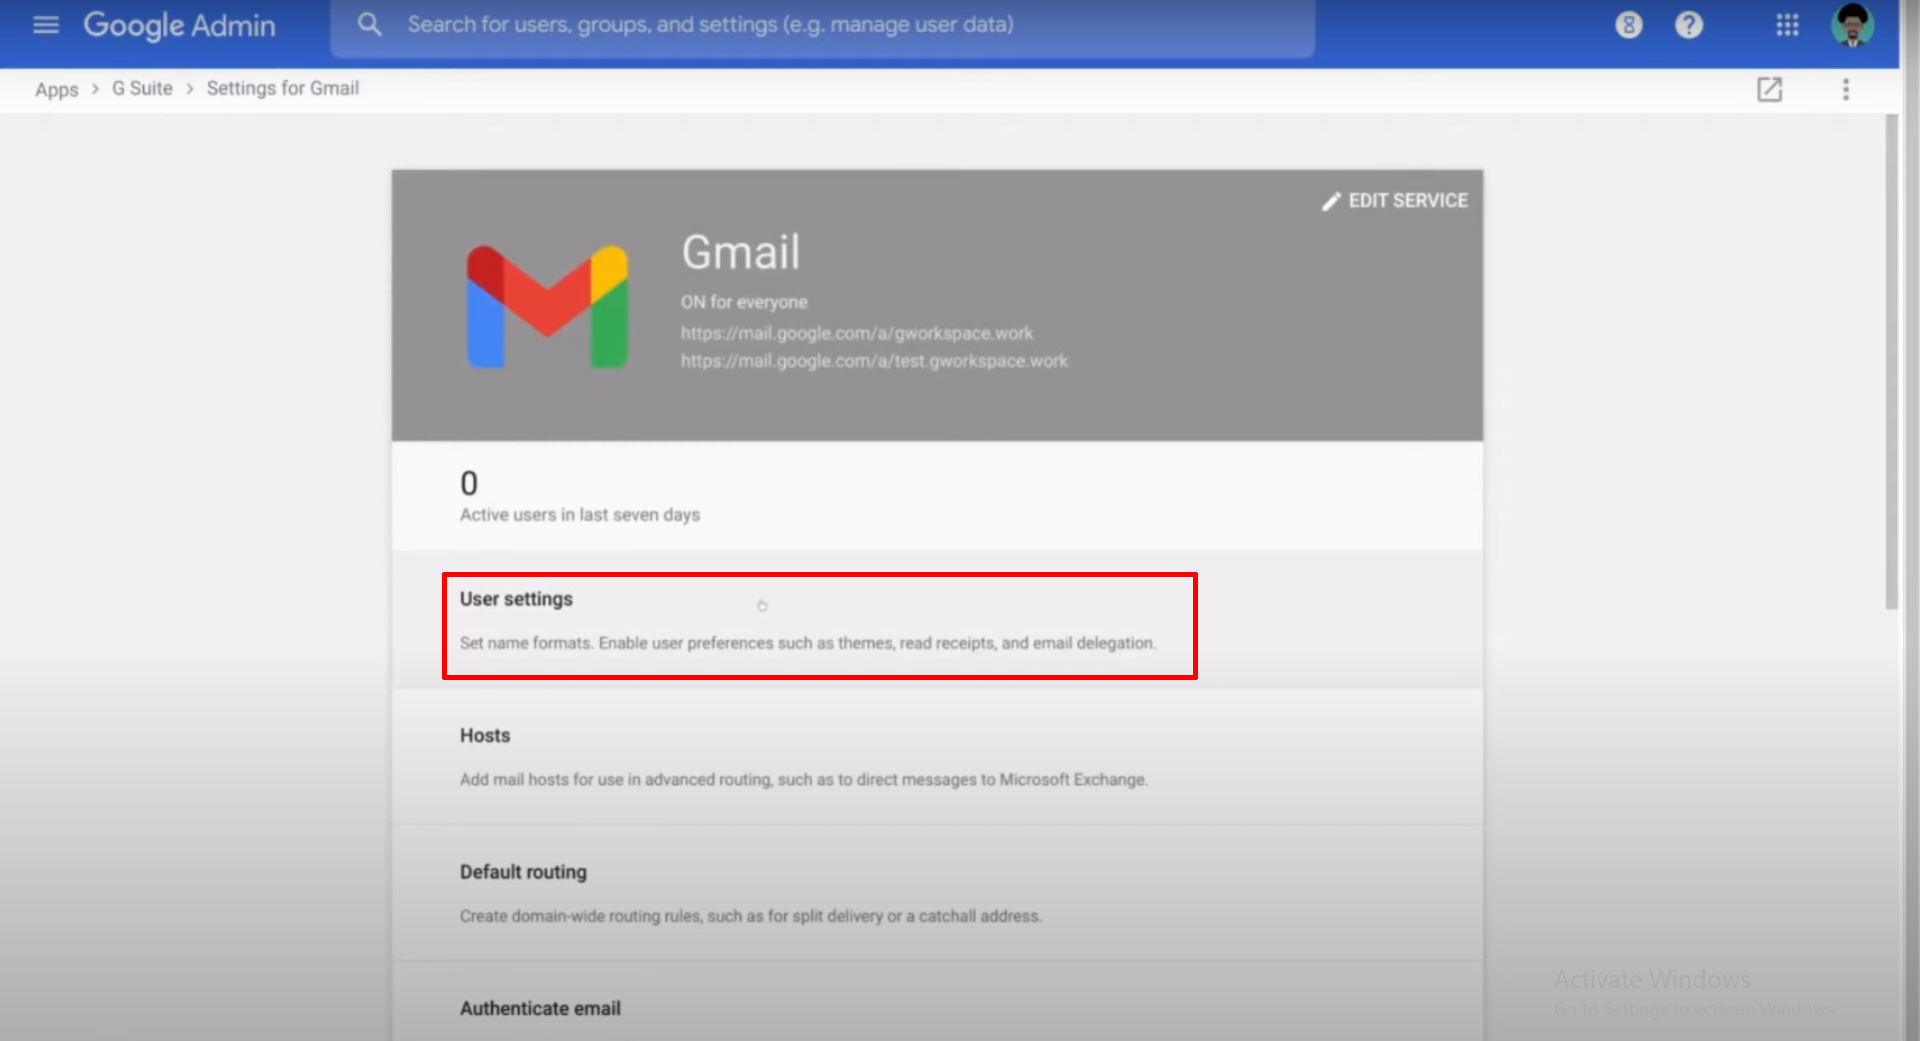Image resolution: width=1920 pixels, height=1041 pixels.
Task: Open the profile avatar
Action: click(x=1854, y=25)
